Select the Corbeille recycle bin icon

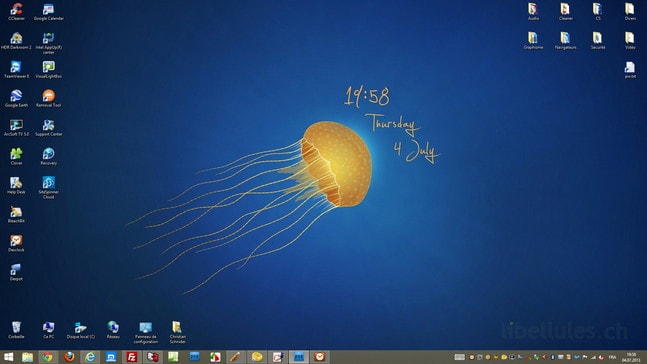(17, 330)
